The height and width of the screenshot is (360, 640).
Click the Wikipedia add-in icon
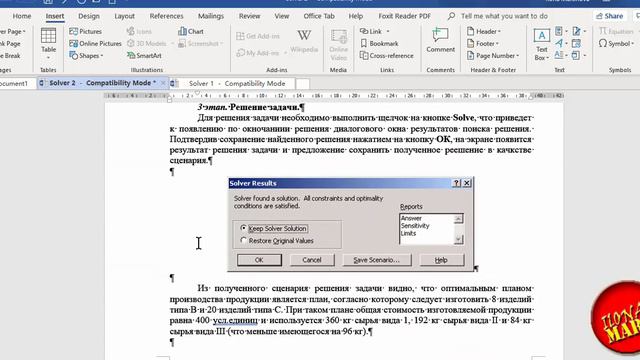pyautogui.click(x=304, y=41)
